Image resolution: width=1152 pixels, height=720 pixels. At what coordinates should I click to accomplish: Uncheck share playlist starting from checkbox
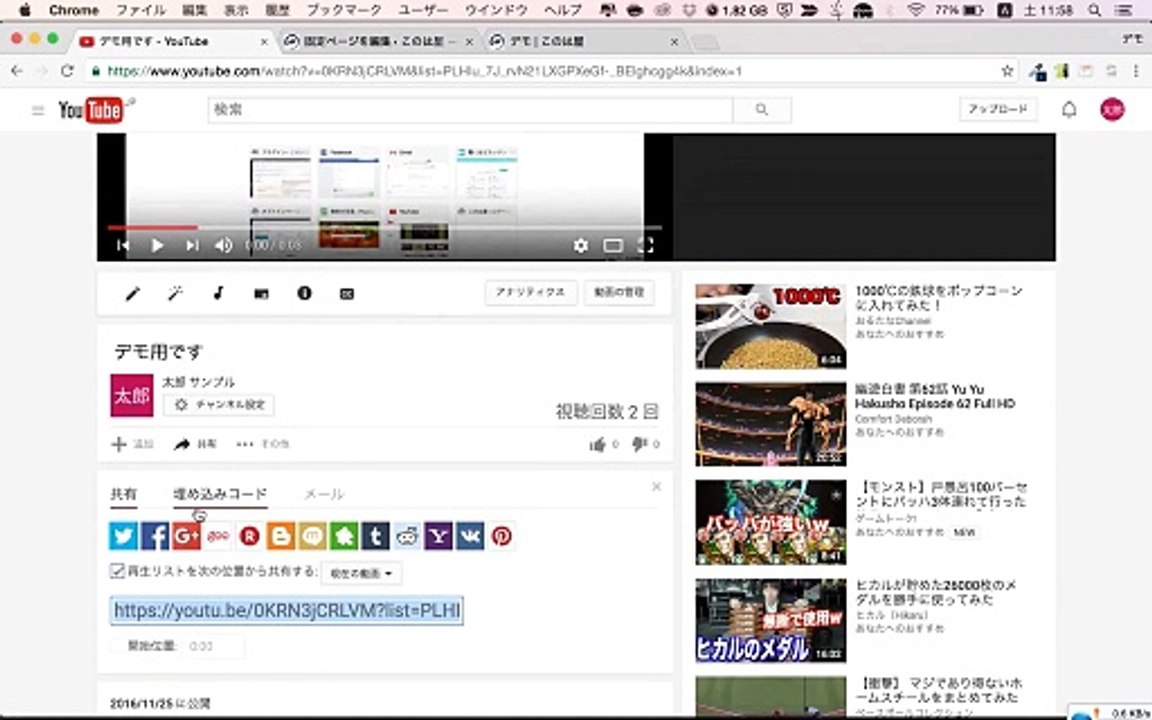[x=117, y=571]
